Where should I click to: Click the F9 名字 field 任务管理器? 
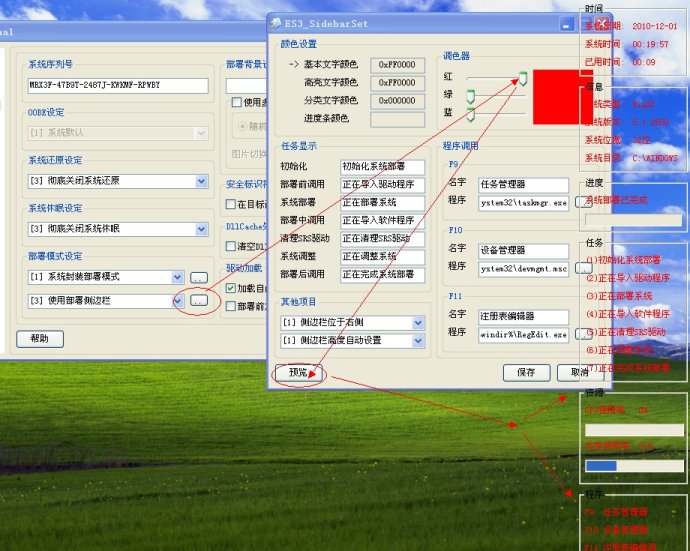click(x=524, y=185)
